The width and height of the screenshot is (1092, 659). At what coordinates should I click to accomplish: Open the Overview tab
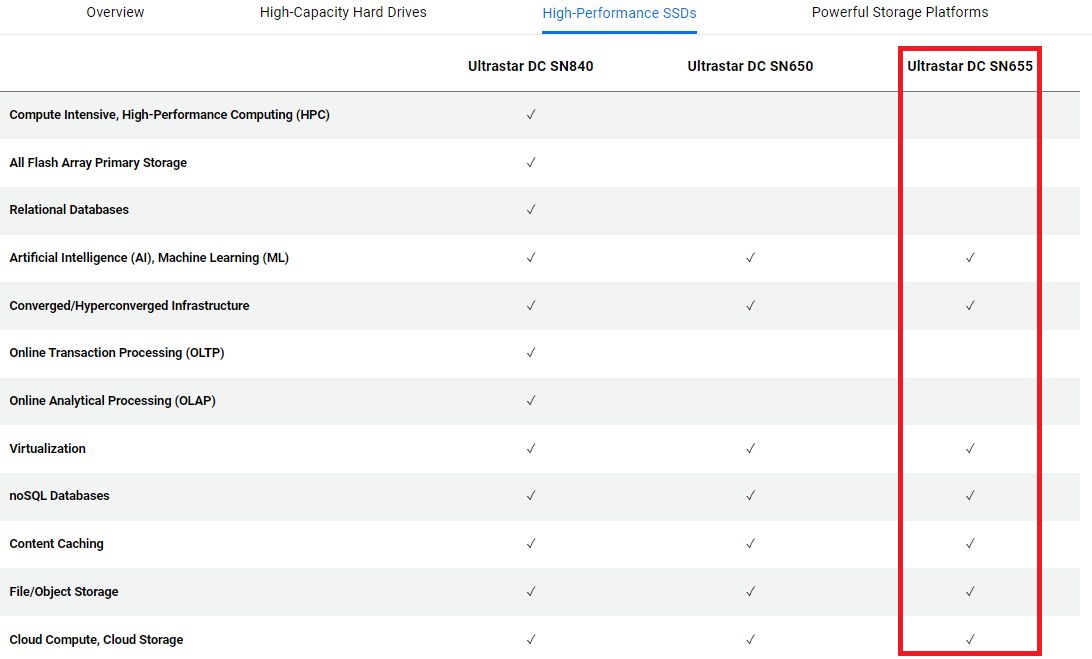point(115,13)
